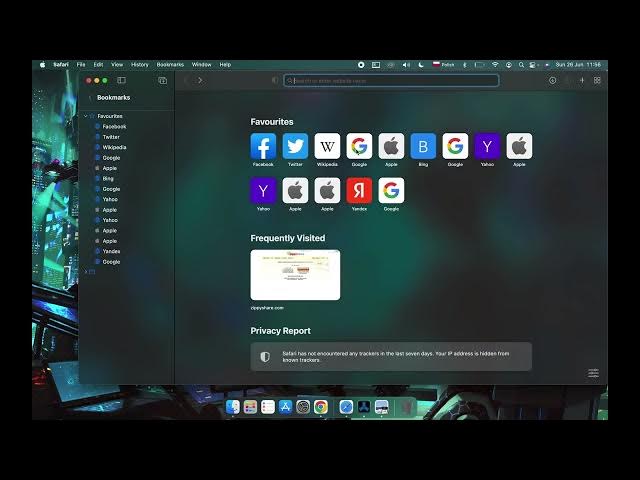
Task: Open the Wikipedia favourite tile
Action: [327, 146]
